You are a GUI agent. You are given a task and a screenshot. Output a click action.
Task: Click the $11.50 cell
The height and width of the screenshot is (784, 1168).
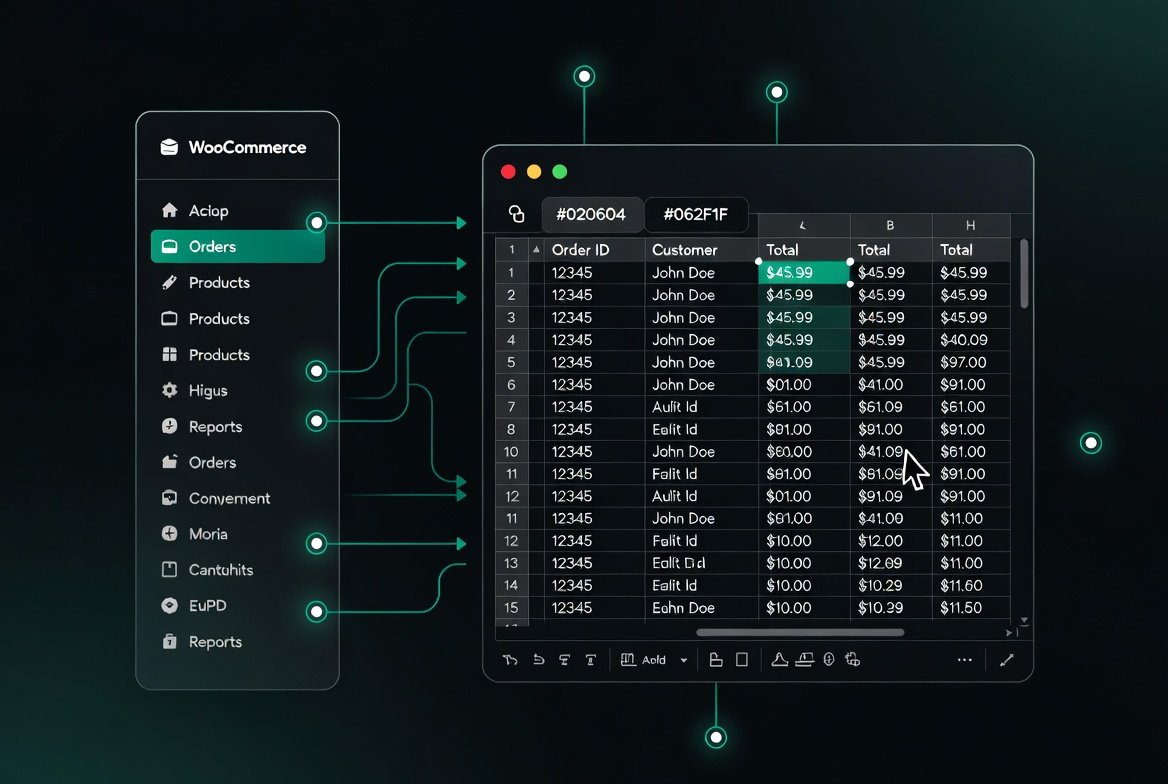click(971, 608)
